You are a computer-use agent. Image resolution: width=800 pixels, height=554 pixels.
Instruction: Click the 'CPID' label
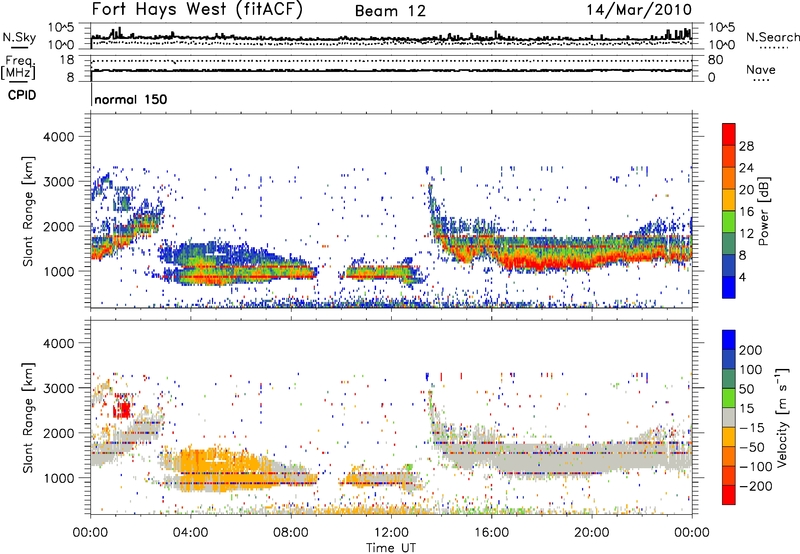pos(22,95)
